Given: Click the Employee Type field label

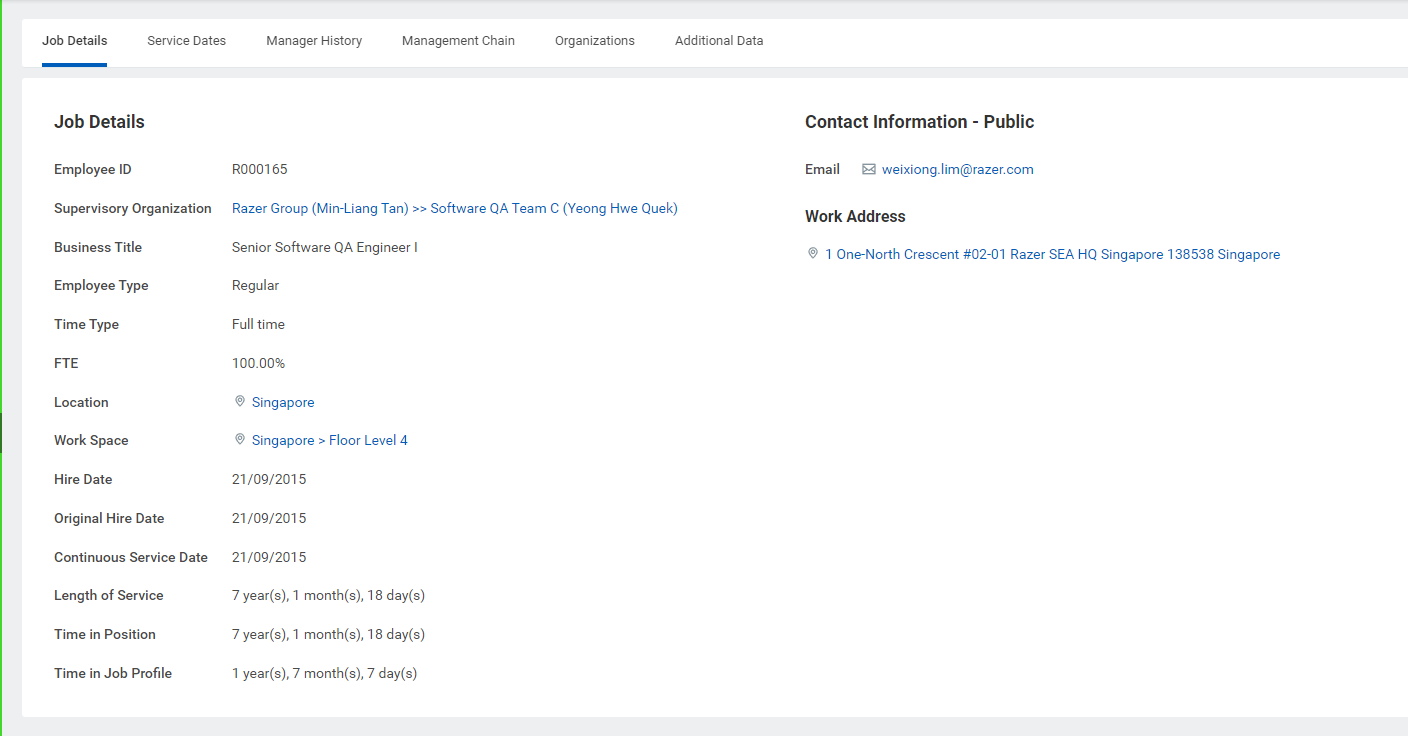Looking at the screenshot, I should tap(101, 285).
